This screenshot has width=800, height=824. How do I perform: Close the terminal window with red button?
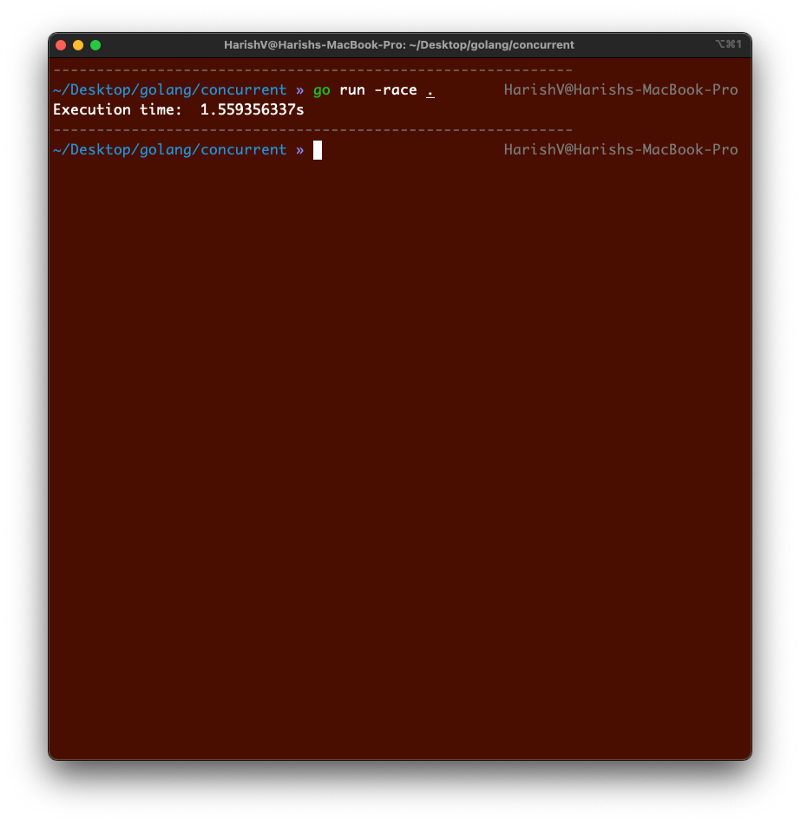[x=61, y=45]
